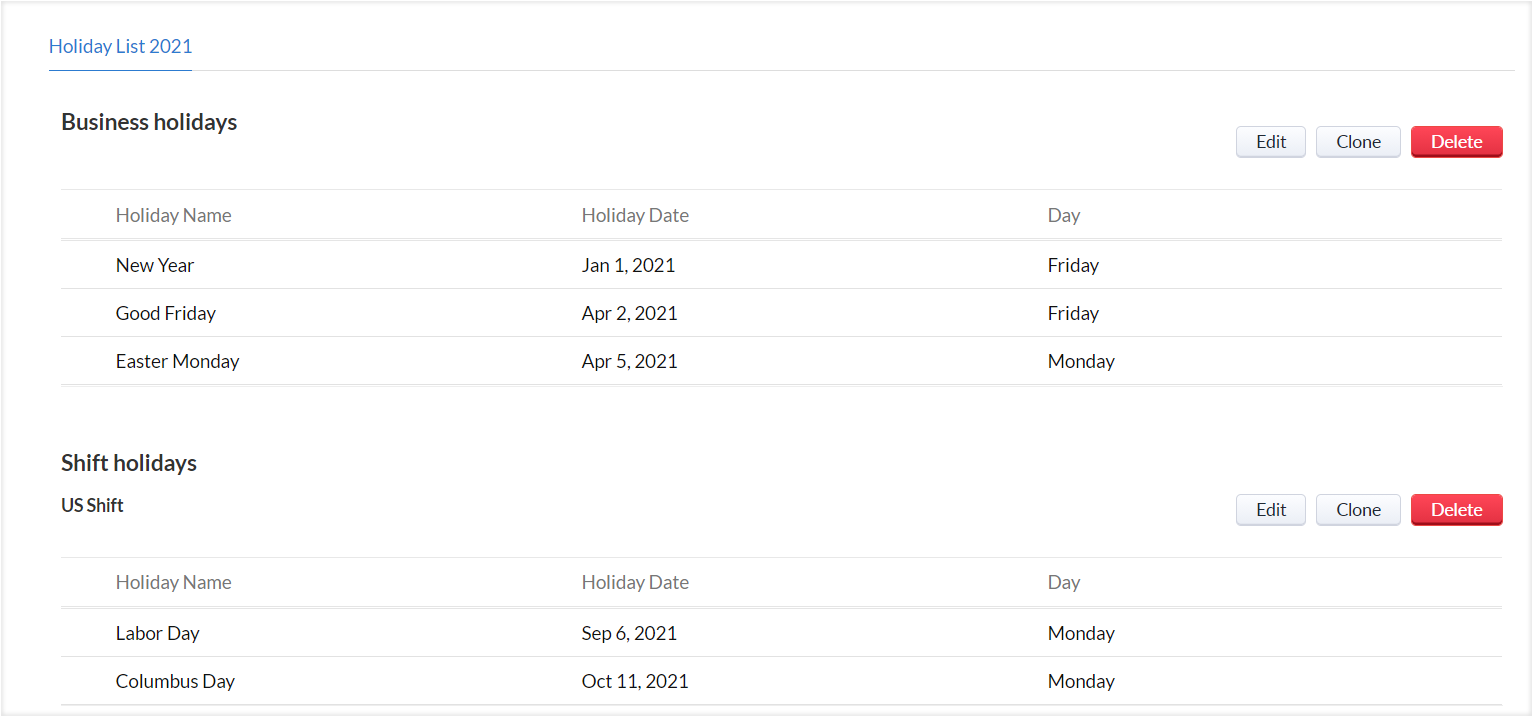
Task: Click Day column header in Business holidays
Action: [x=1063, y=215]
